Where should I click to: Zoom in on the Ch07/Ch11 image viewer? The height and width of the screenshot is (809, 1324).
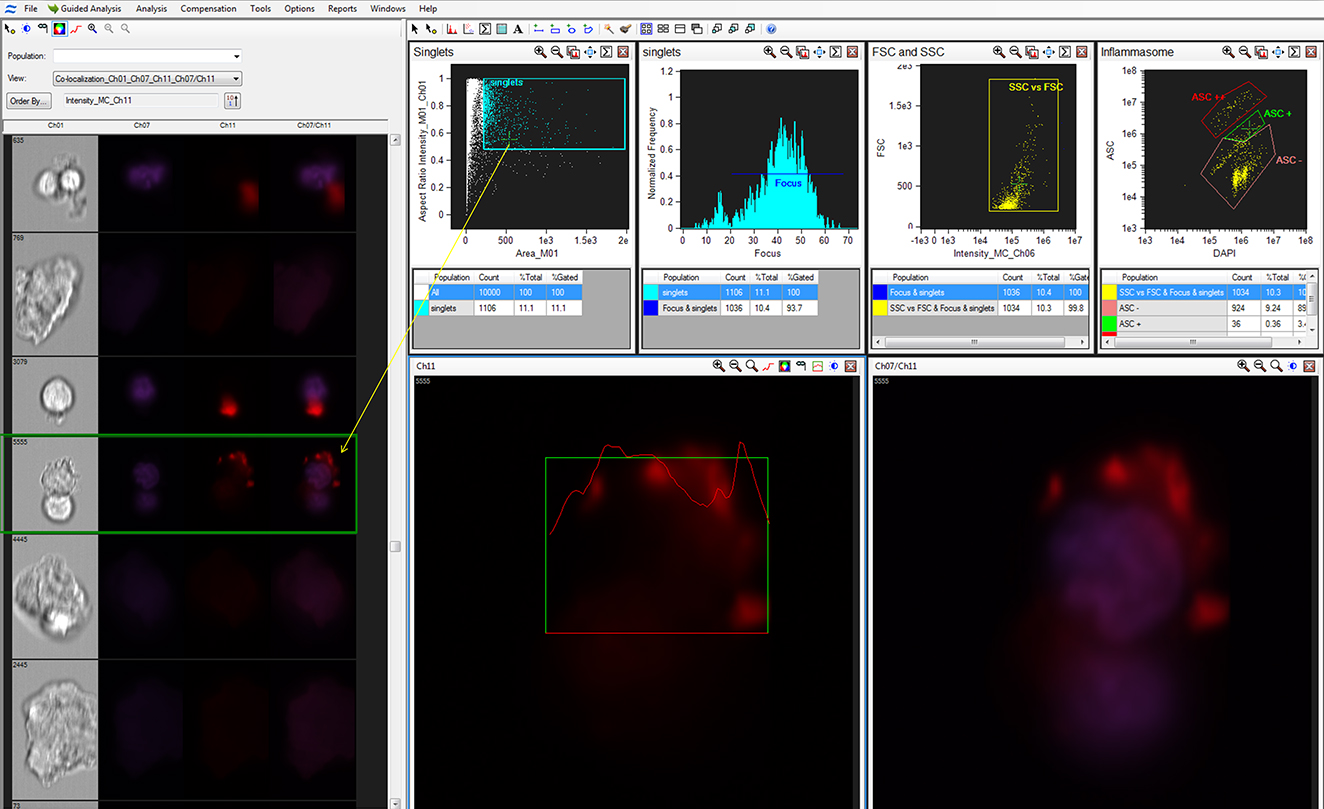click(x=1243, y=366)
